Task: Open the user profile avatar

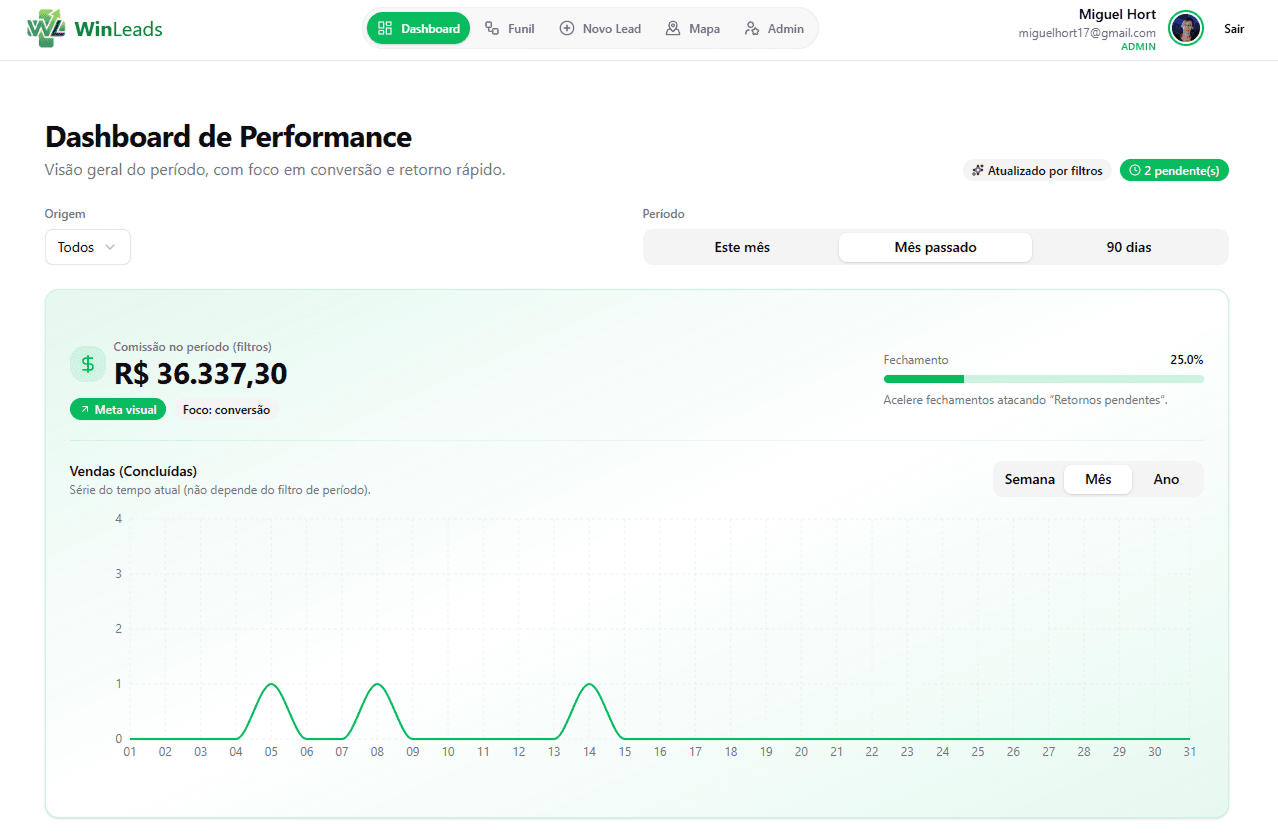Action: tap(1185, 29)
